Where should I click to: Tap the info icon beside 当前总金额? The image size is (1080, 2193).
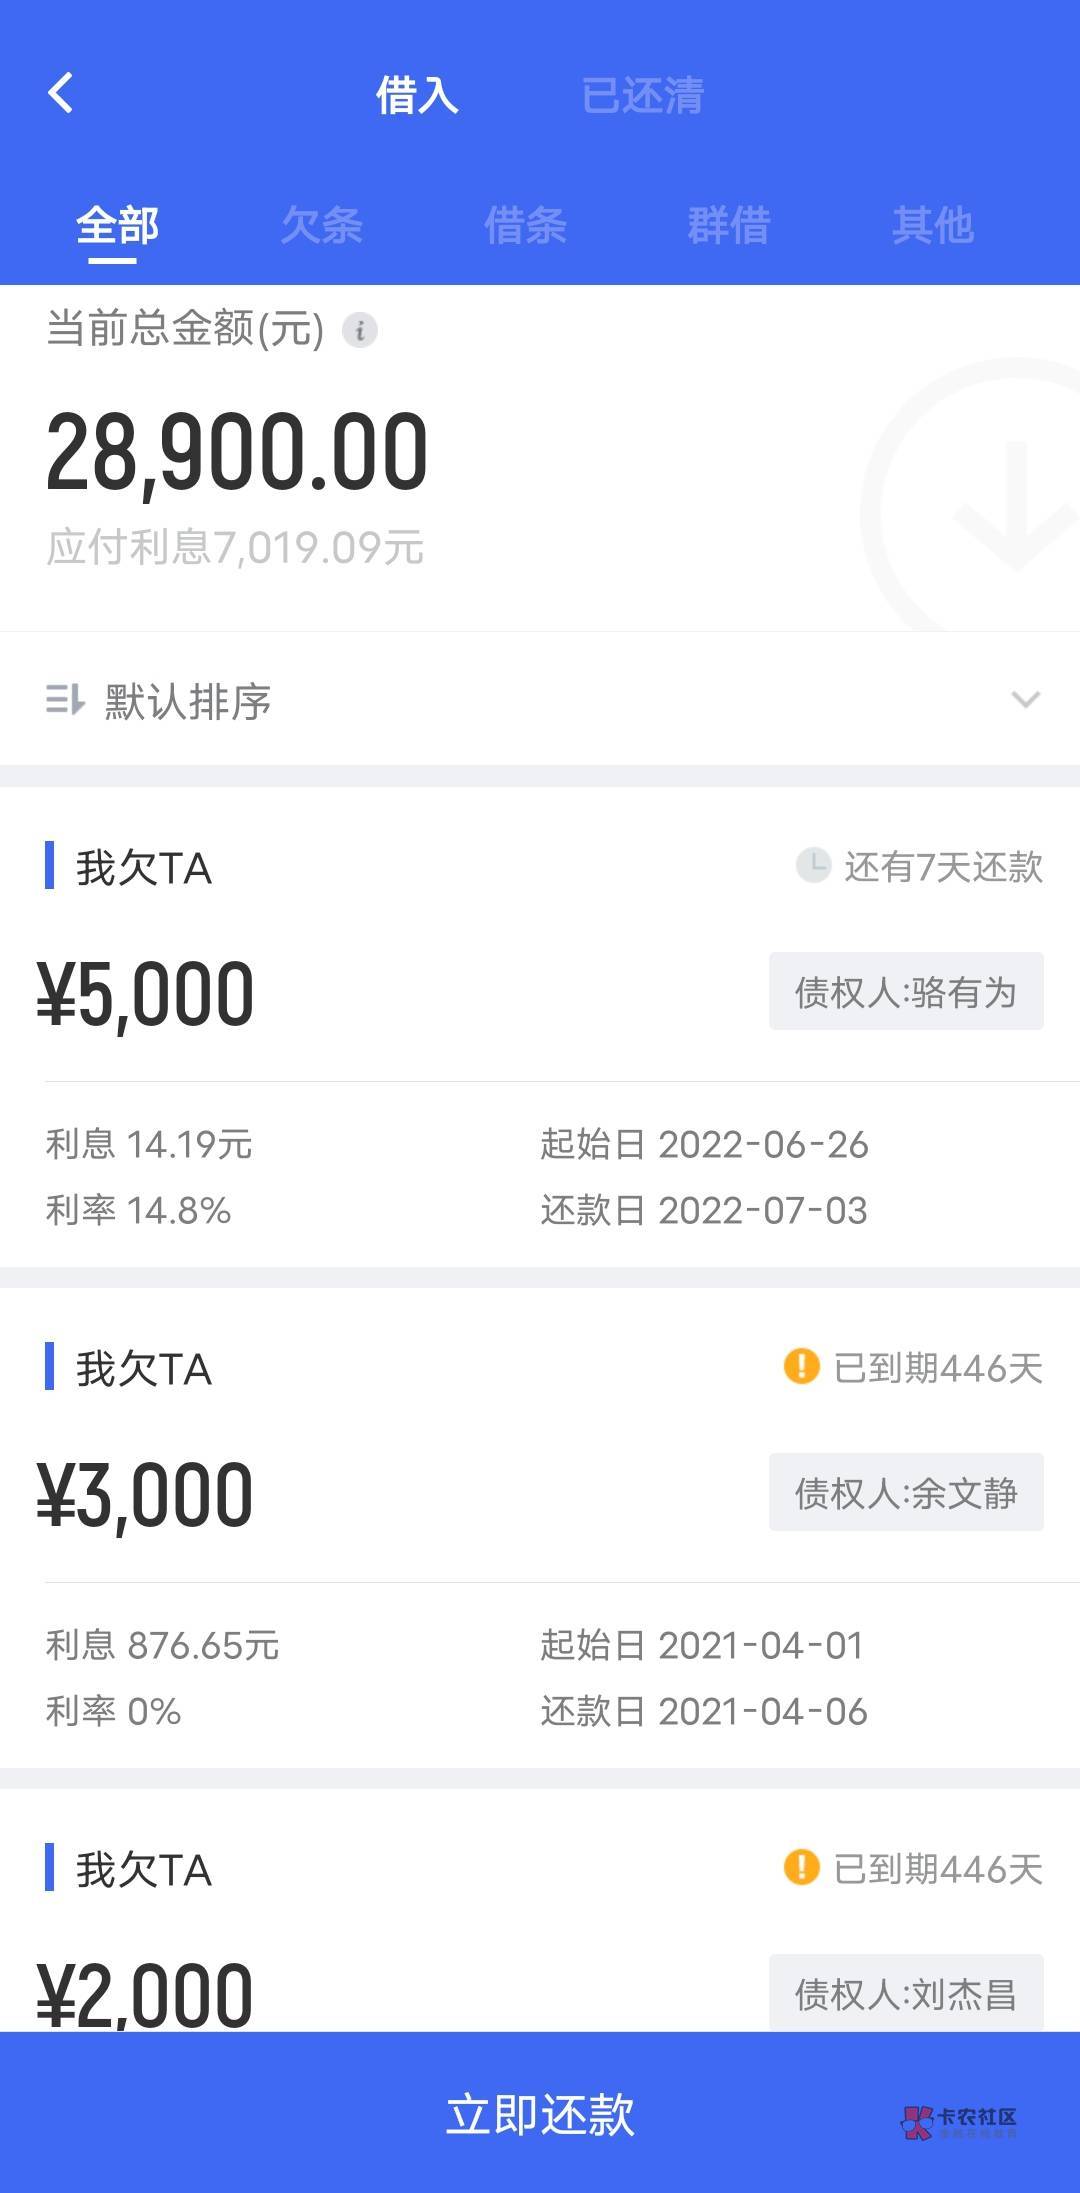pos(360,329)
